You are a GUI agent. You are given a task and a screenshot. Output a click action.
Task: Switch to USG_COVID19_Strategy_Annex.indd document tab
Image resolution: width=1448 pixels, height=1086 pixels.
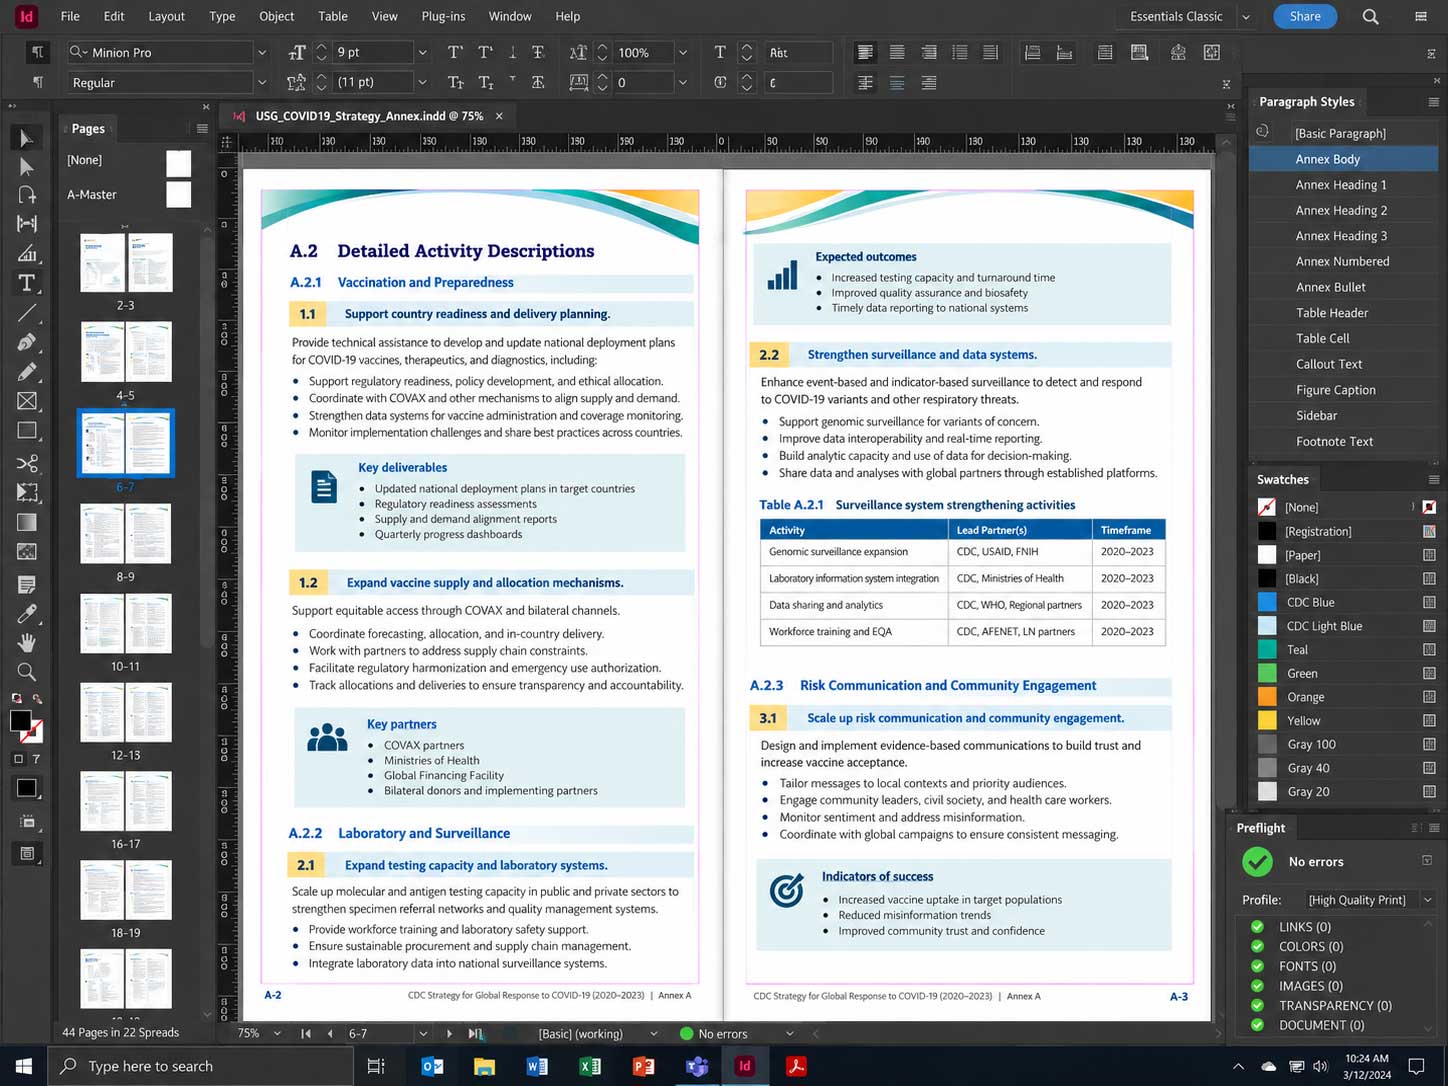pos(369,116)
